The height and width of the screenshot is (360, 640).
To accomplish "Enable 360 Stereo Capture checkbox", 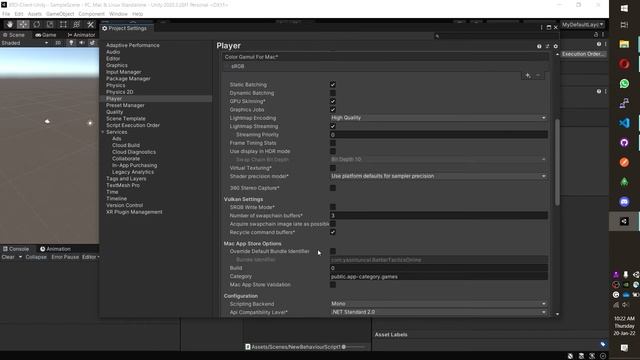I will pos(333,188).
